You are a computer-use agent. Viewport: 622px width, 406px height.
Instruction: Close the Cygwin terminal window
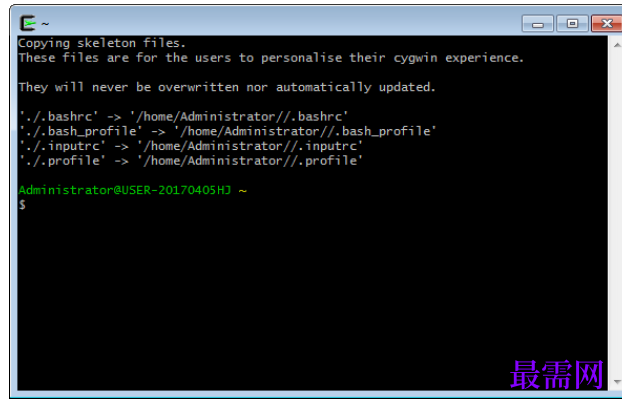tap(607, 23)
